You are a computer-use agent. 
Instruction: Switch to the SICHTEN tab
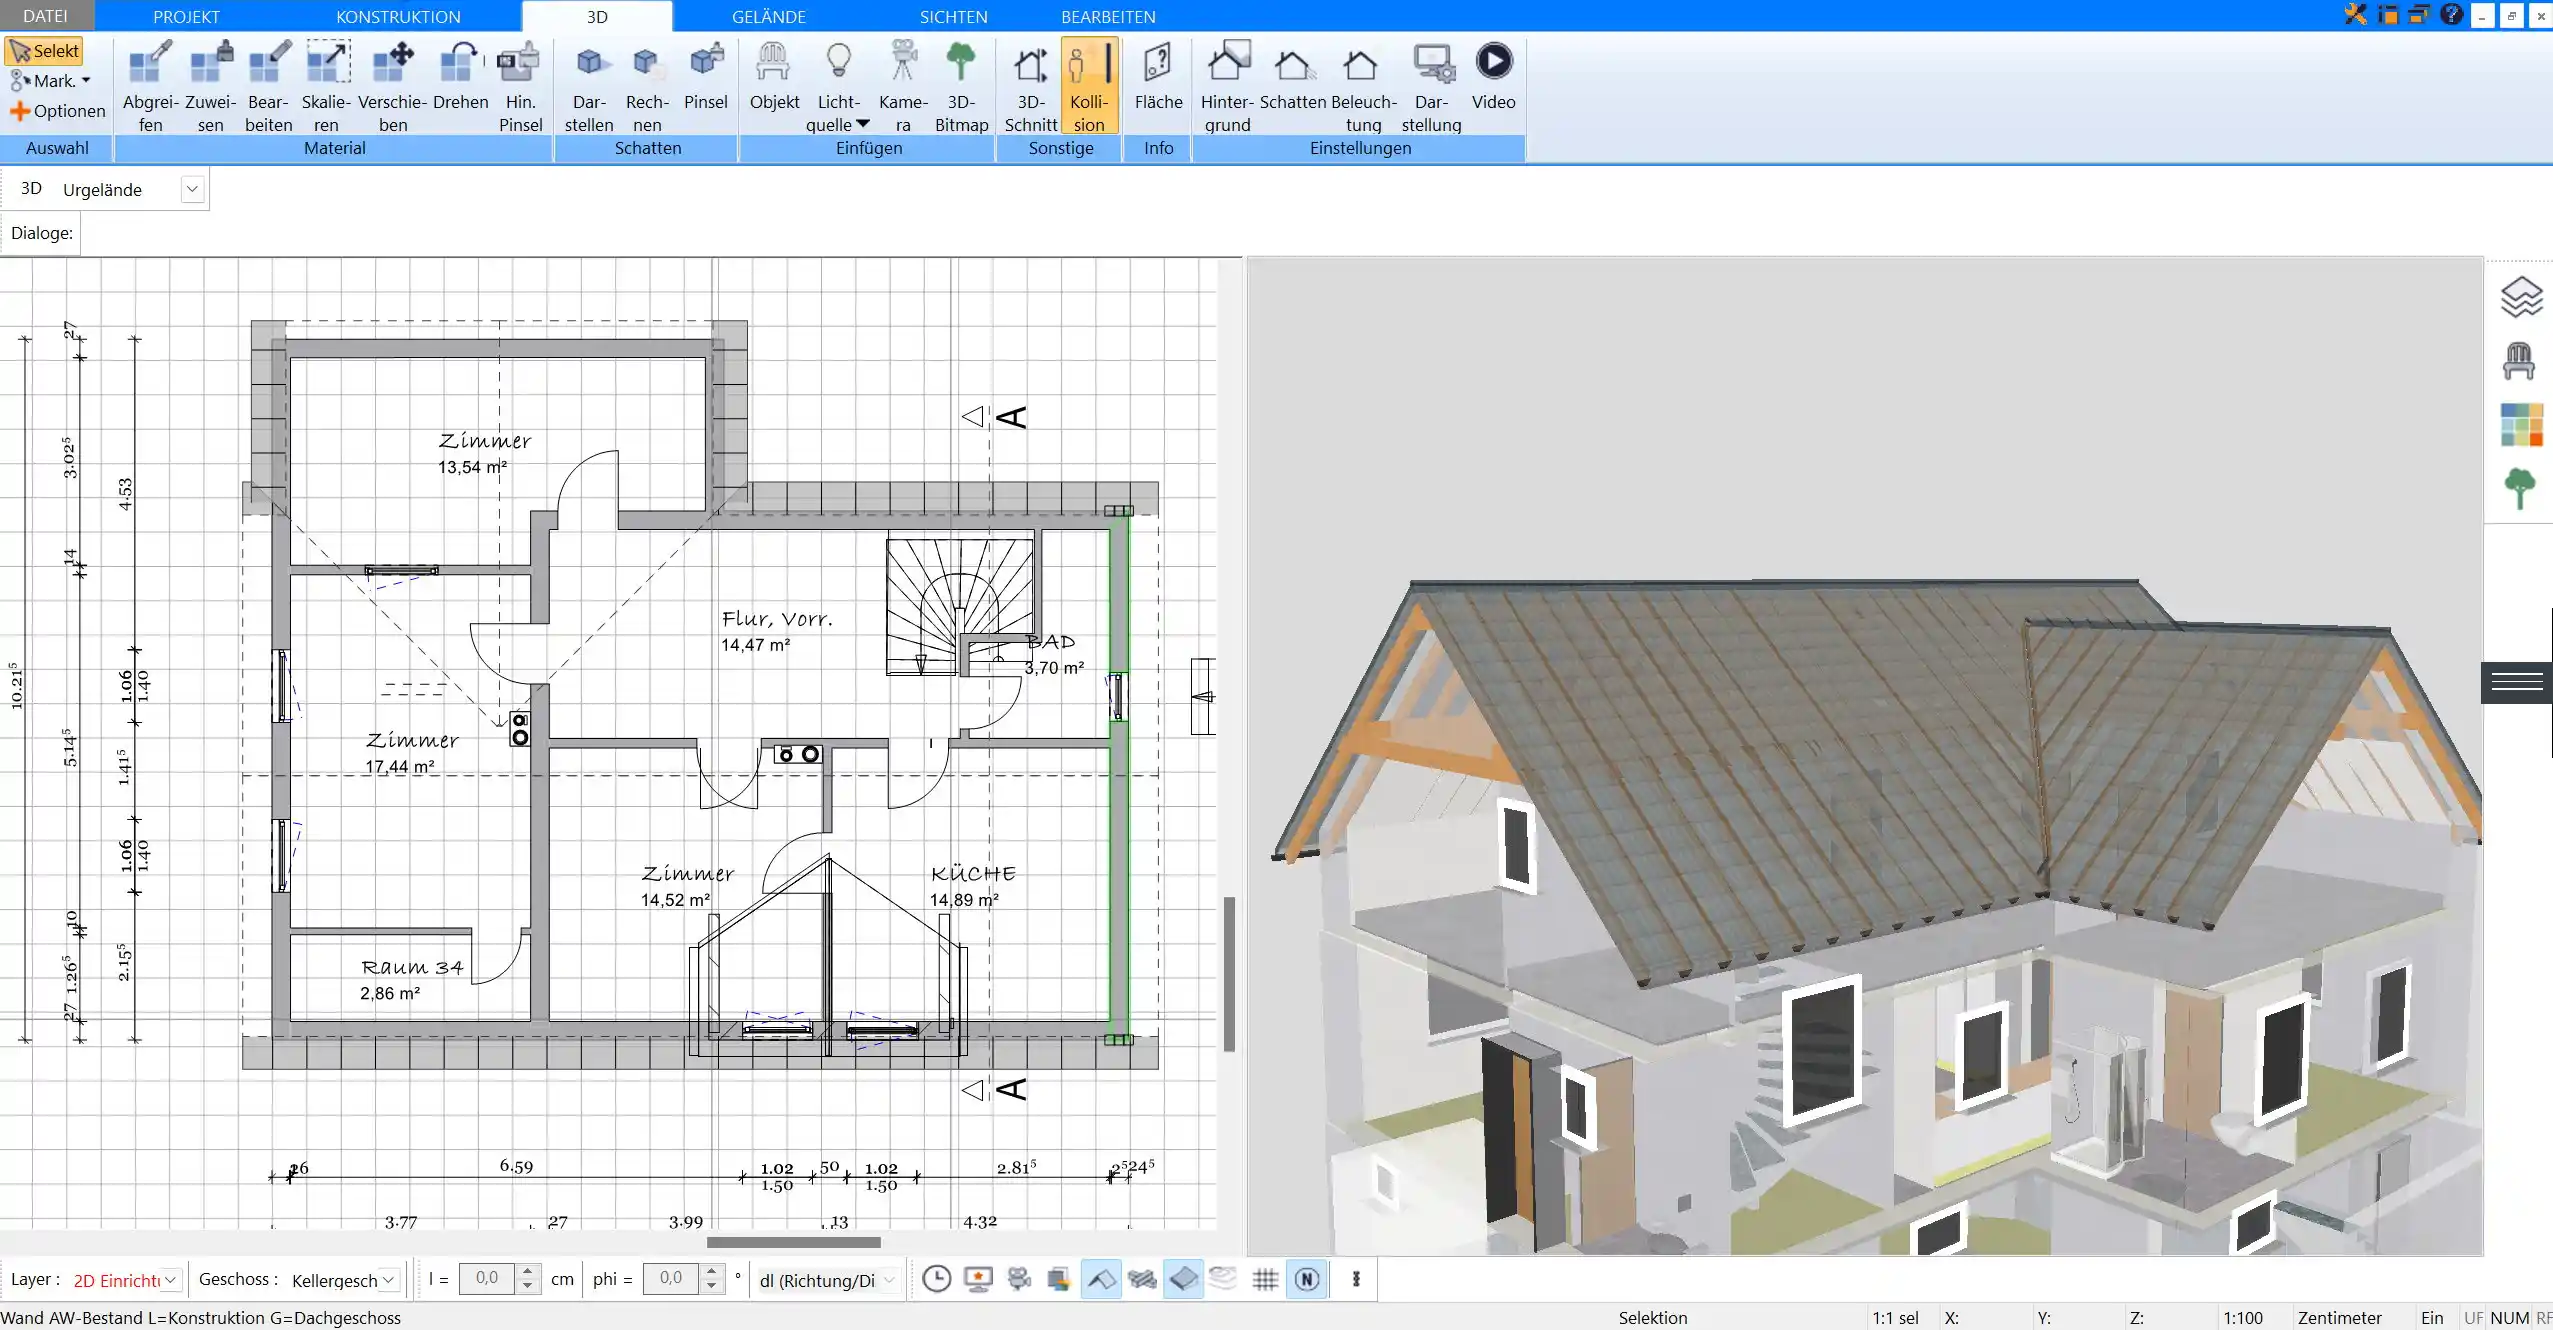[x=953, y=16]
